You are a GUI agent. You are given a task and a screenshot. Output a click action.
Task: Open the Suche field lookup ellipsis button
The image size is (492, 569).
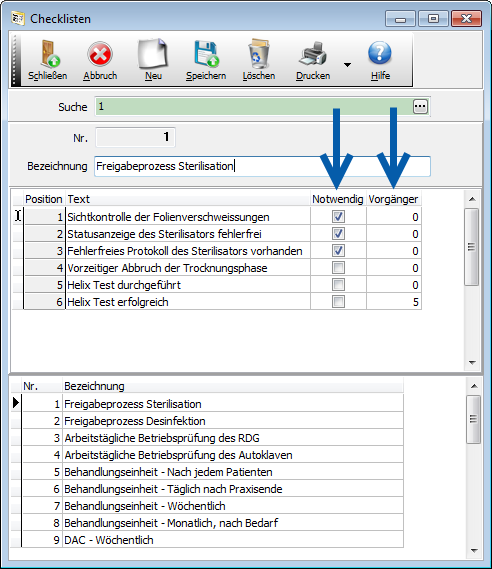coord(420,107)
